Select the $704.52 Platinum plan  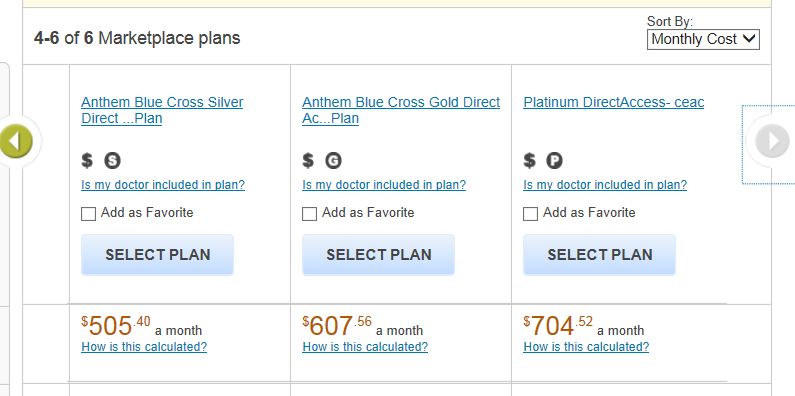point(599,255)
